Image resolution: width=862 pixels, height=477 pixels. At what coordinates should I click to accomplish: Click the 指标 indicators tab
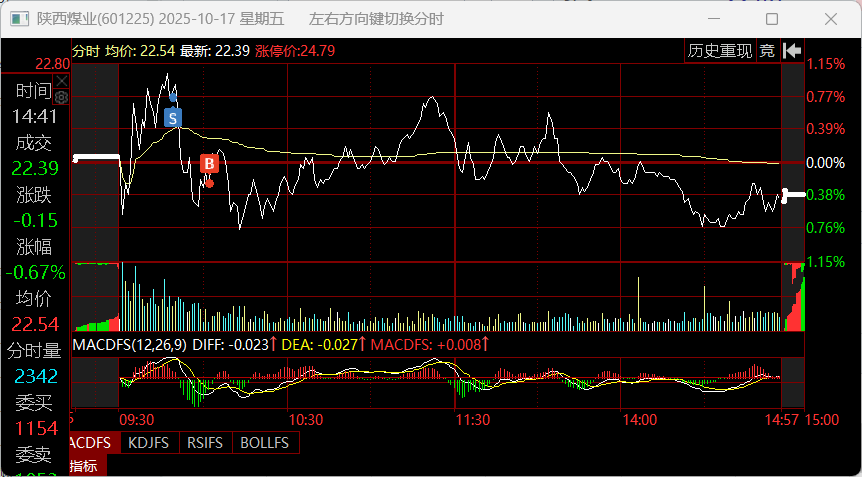click(x=84, y=466)
